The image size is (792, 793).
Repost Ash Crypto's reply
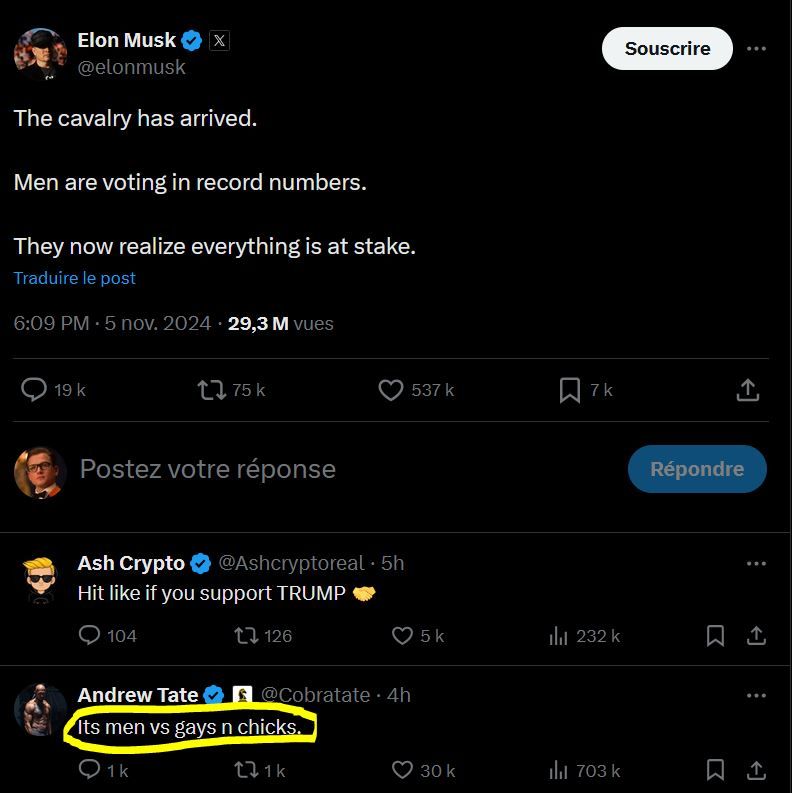[x=245, y=635]
